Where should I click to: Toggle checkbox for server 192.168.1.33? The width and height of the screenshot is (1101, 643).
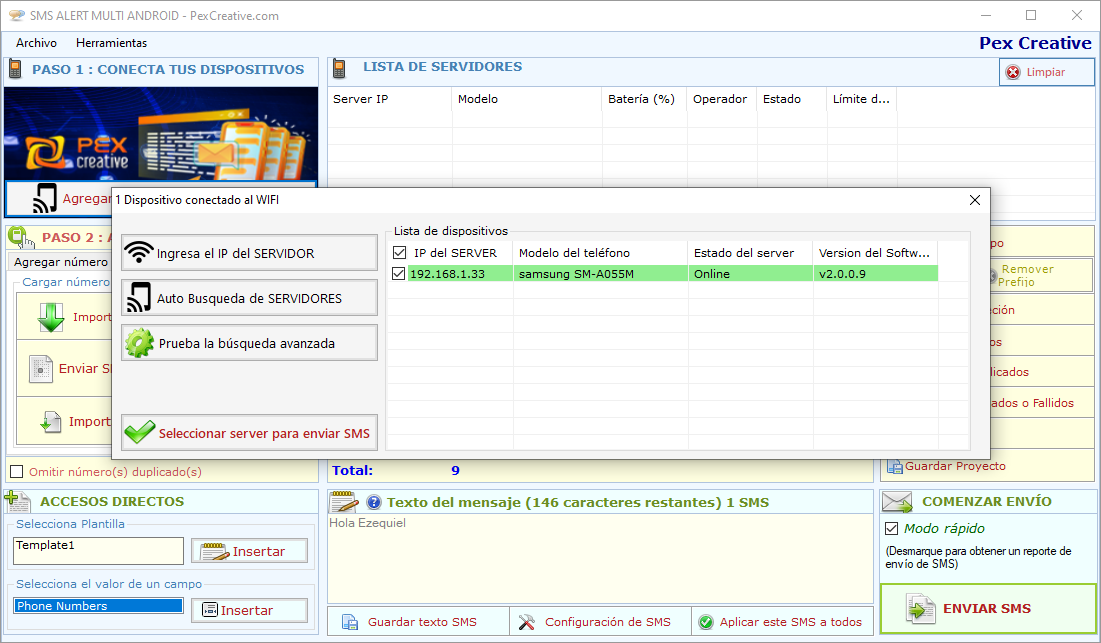pyautogui.click(x=399, y=274)
